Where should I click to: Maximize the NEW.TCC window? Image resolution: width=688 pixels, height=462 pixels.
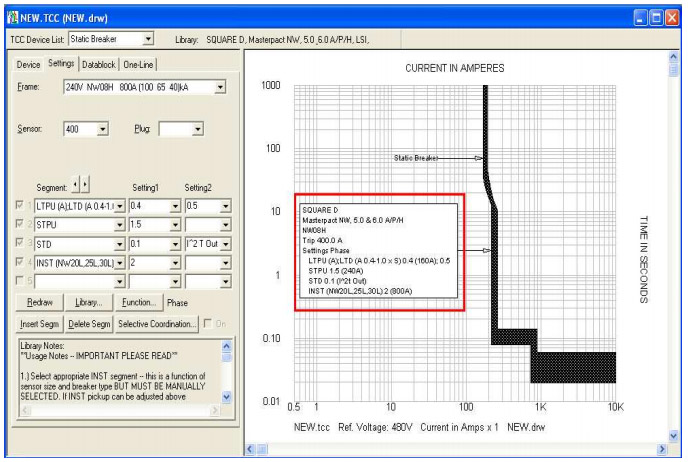tap(656, 18)
